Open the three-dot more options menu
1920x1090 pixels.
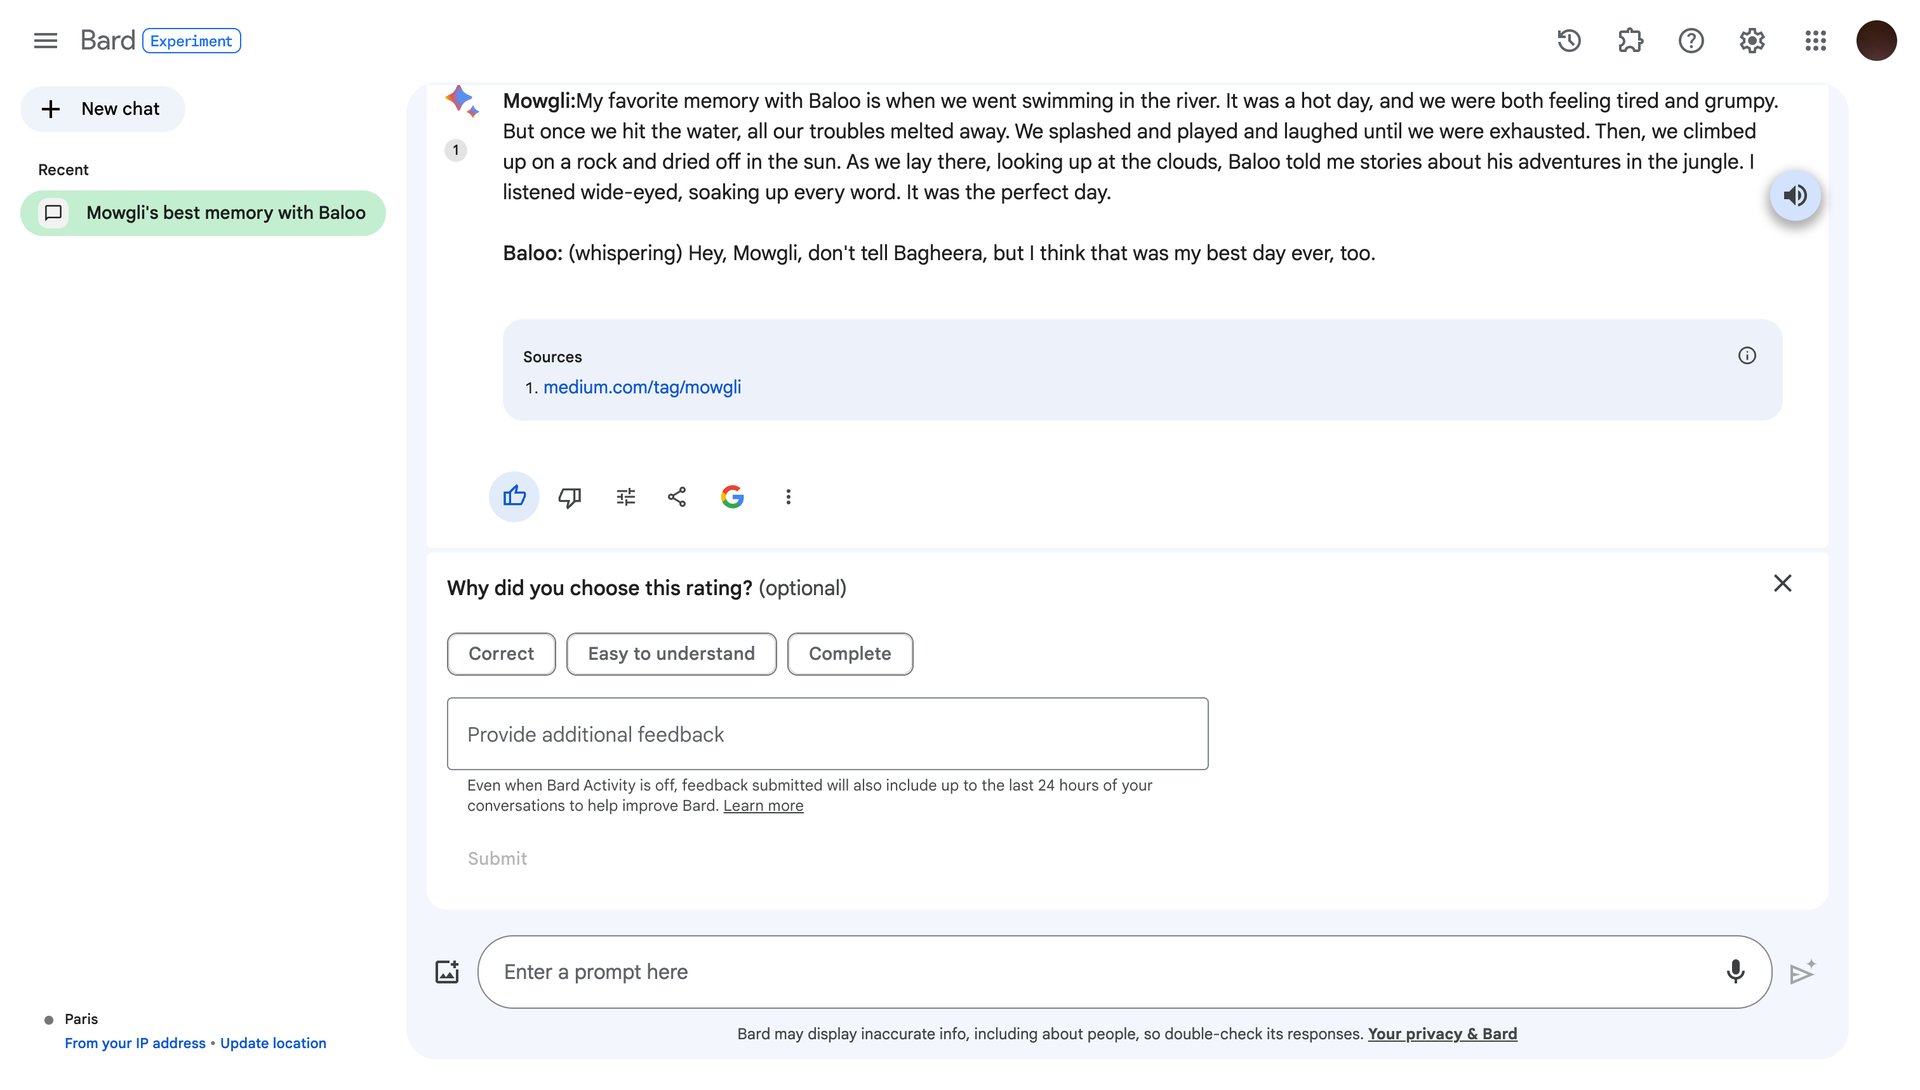pyautogui.click(x=788, y=497)
